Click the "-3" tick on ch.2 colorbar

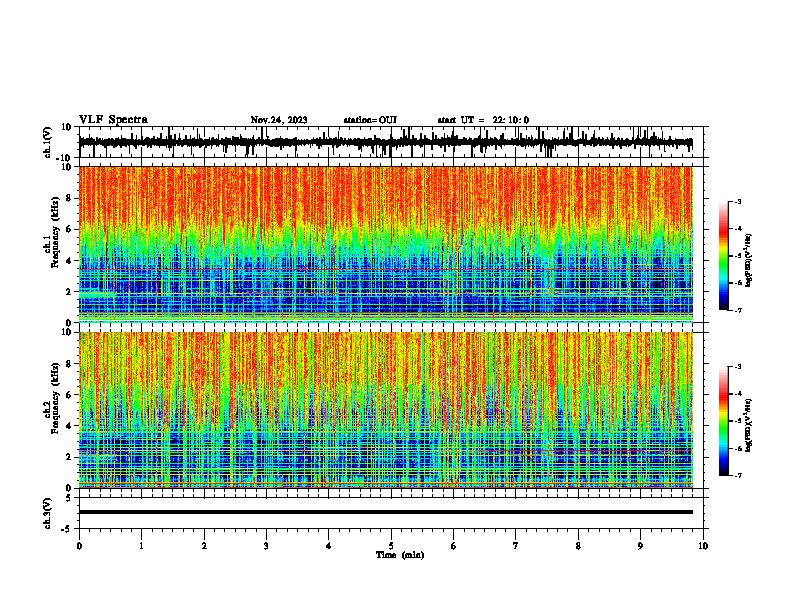[738, 367]
